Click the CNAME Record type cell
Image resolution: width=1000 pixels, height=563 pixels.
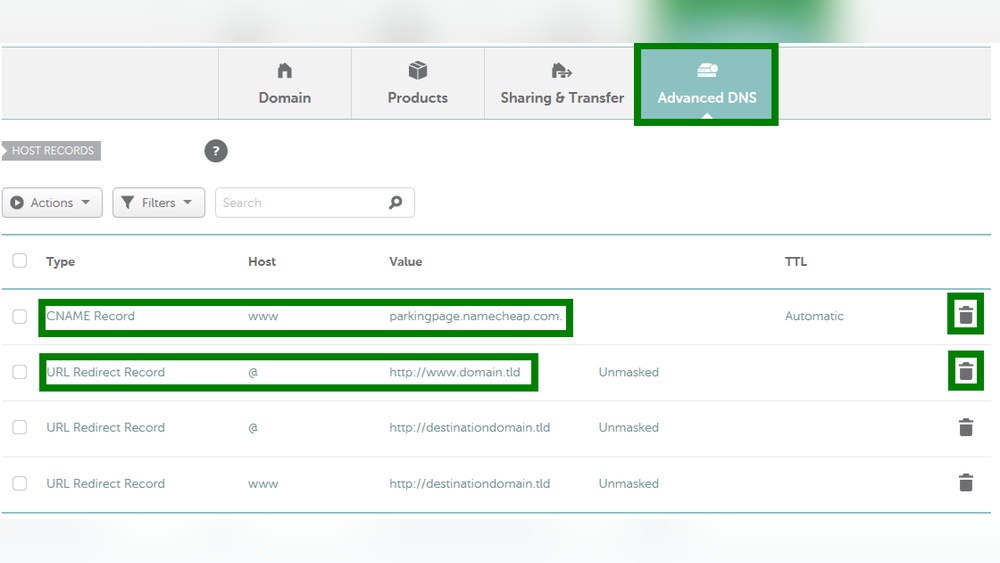pyautogui.click(x=91, y=316)
